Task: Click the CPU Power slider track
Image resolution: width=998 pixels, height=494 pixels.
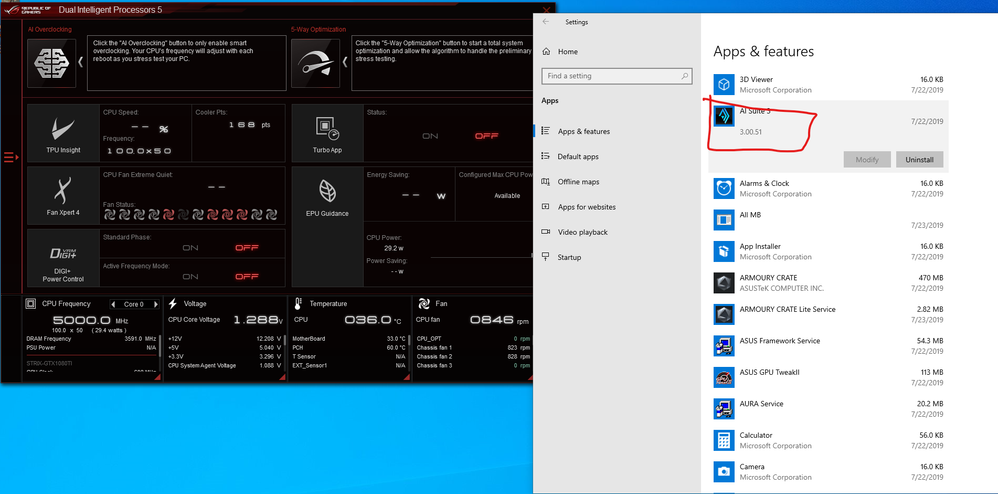Action: [x=481, y=257]
